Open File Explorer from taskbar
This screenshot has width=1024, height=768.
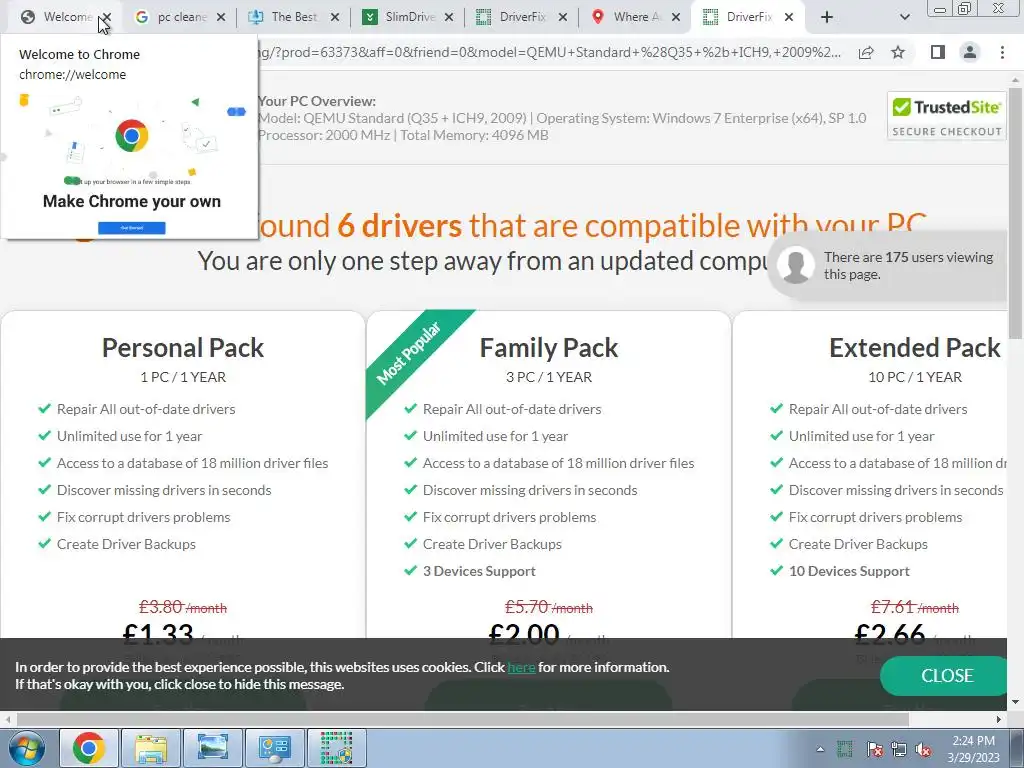[x=151, y=748]
